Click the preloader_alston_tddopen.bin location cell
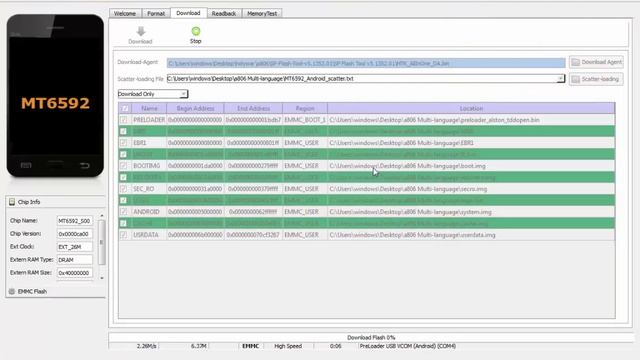The image size is (640, 360). [471, 120]
